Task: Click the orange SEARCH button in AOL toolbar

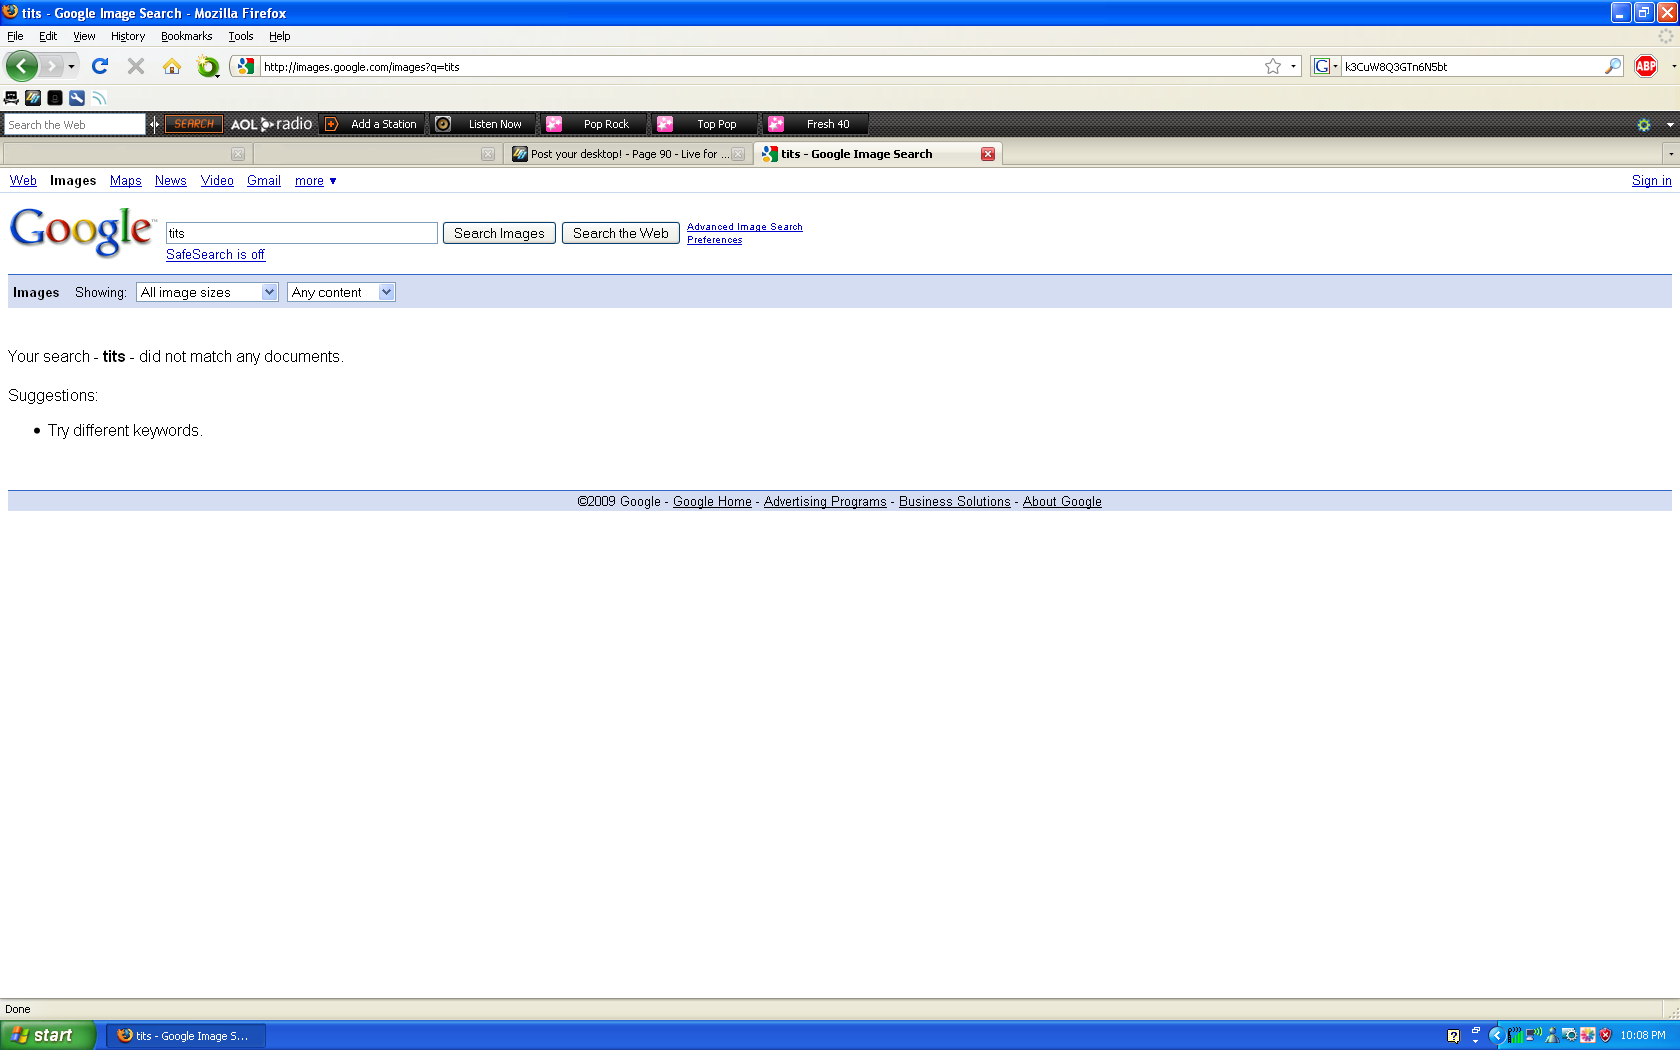Action: point(194,124)
